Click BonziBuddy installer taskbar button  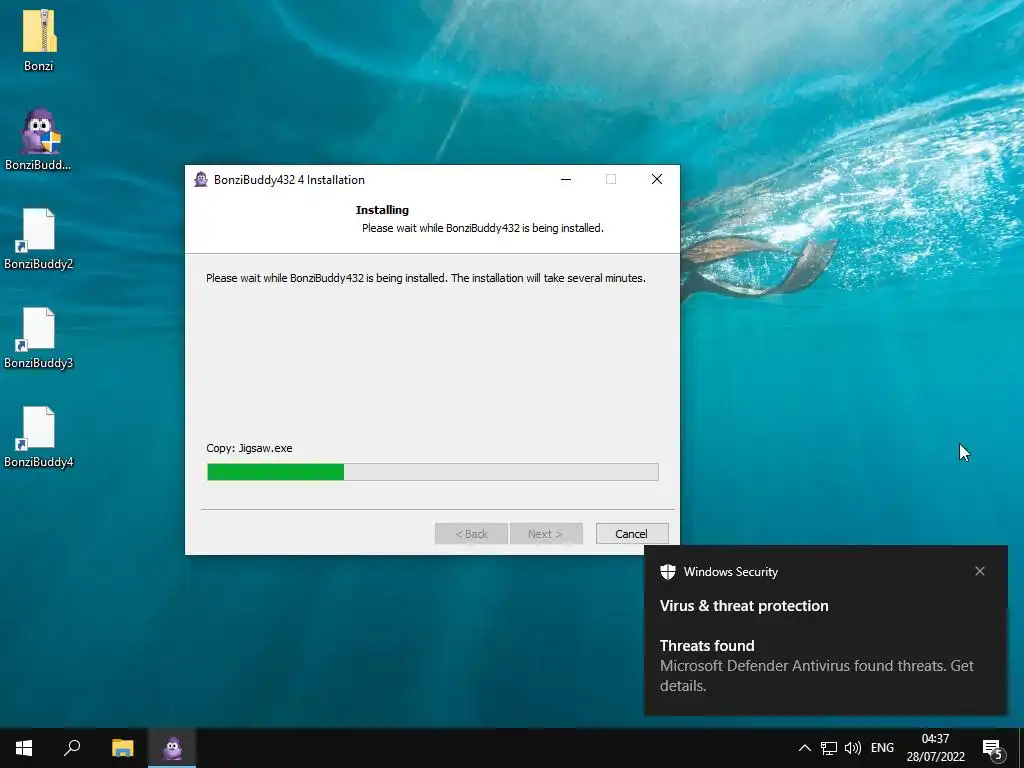coord(172,748)
